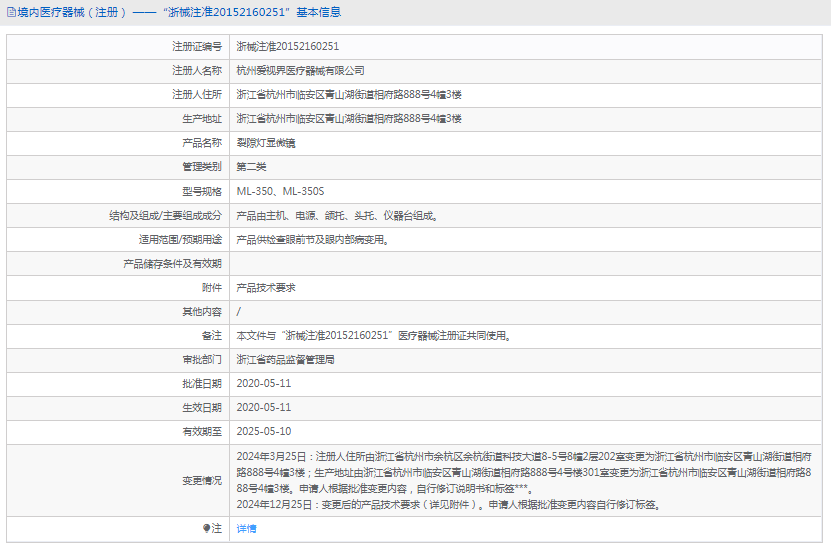The height and width of the screenshot is (548, 831).
Task: Open the 详情 link in the 注 row
Action: pyautogui.click(x=246, y=528)
